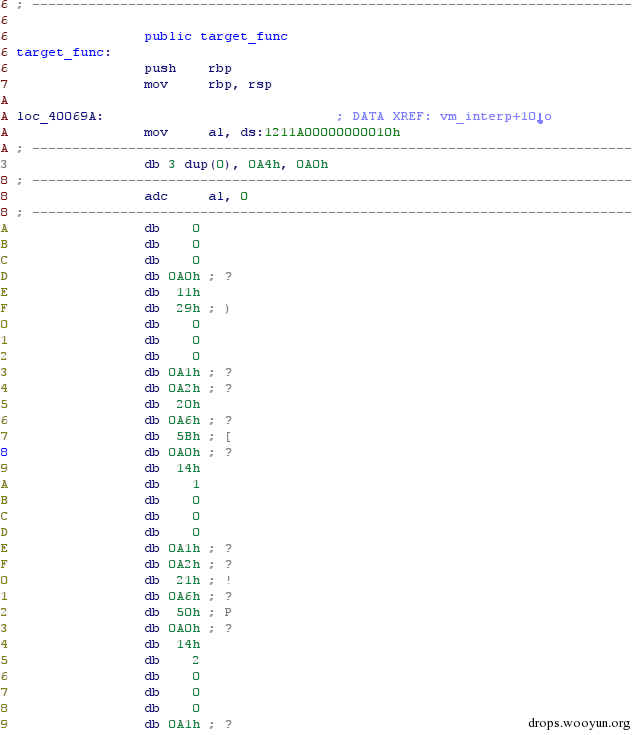Screen dimensions: 634x735
Task: Select operand ds:1211A0000000010h
Action: click(320, 133)
